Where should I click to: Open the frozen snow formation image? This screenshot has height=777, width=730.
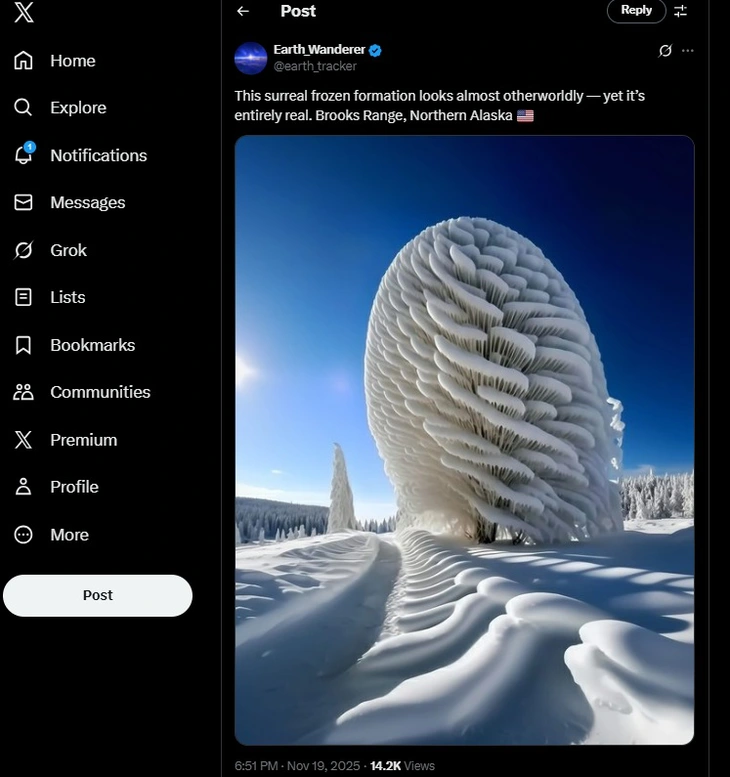point(464,440)
